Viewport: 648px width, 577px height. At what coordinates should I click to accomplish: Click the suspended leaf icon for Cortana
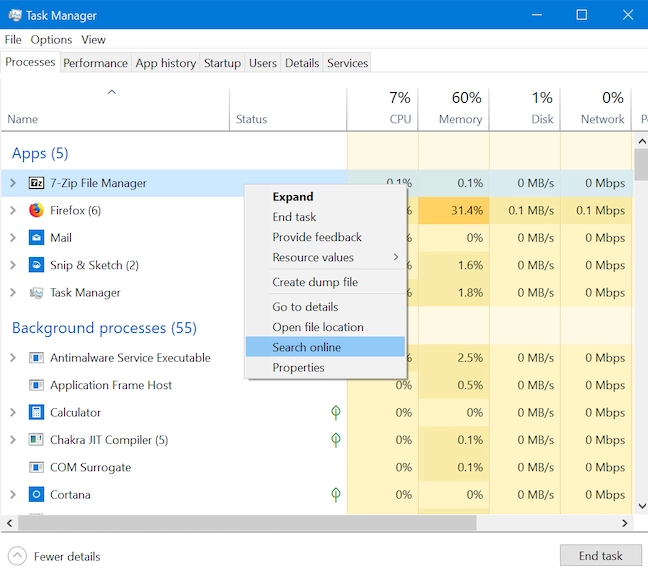(336, 494)
